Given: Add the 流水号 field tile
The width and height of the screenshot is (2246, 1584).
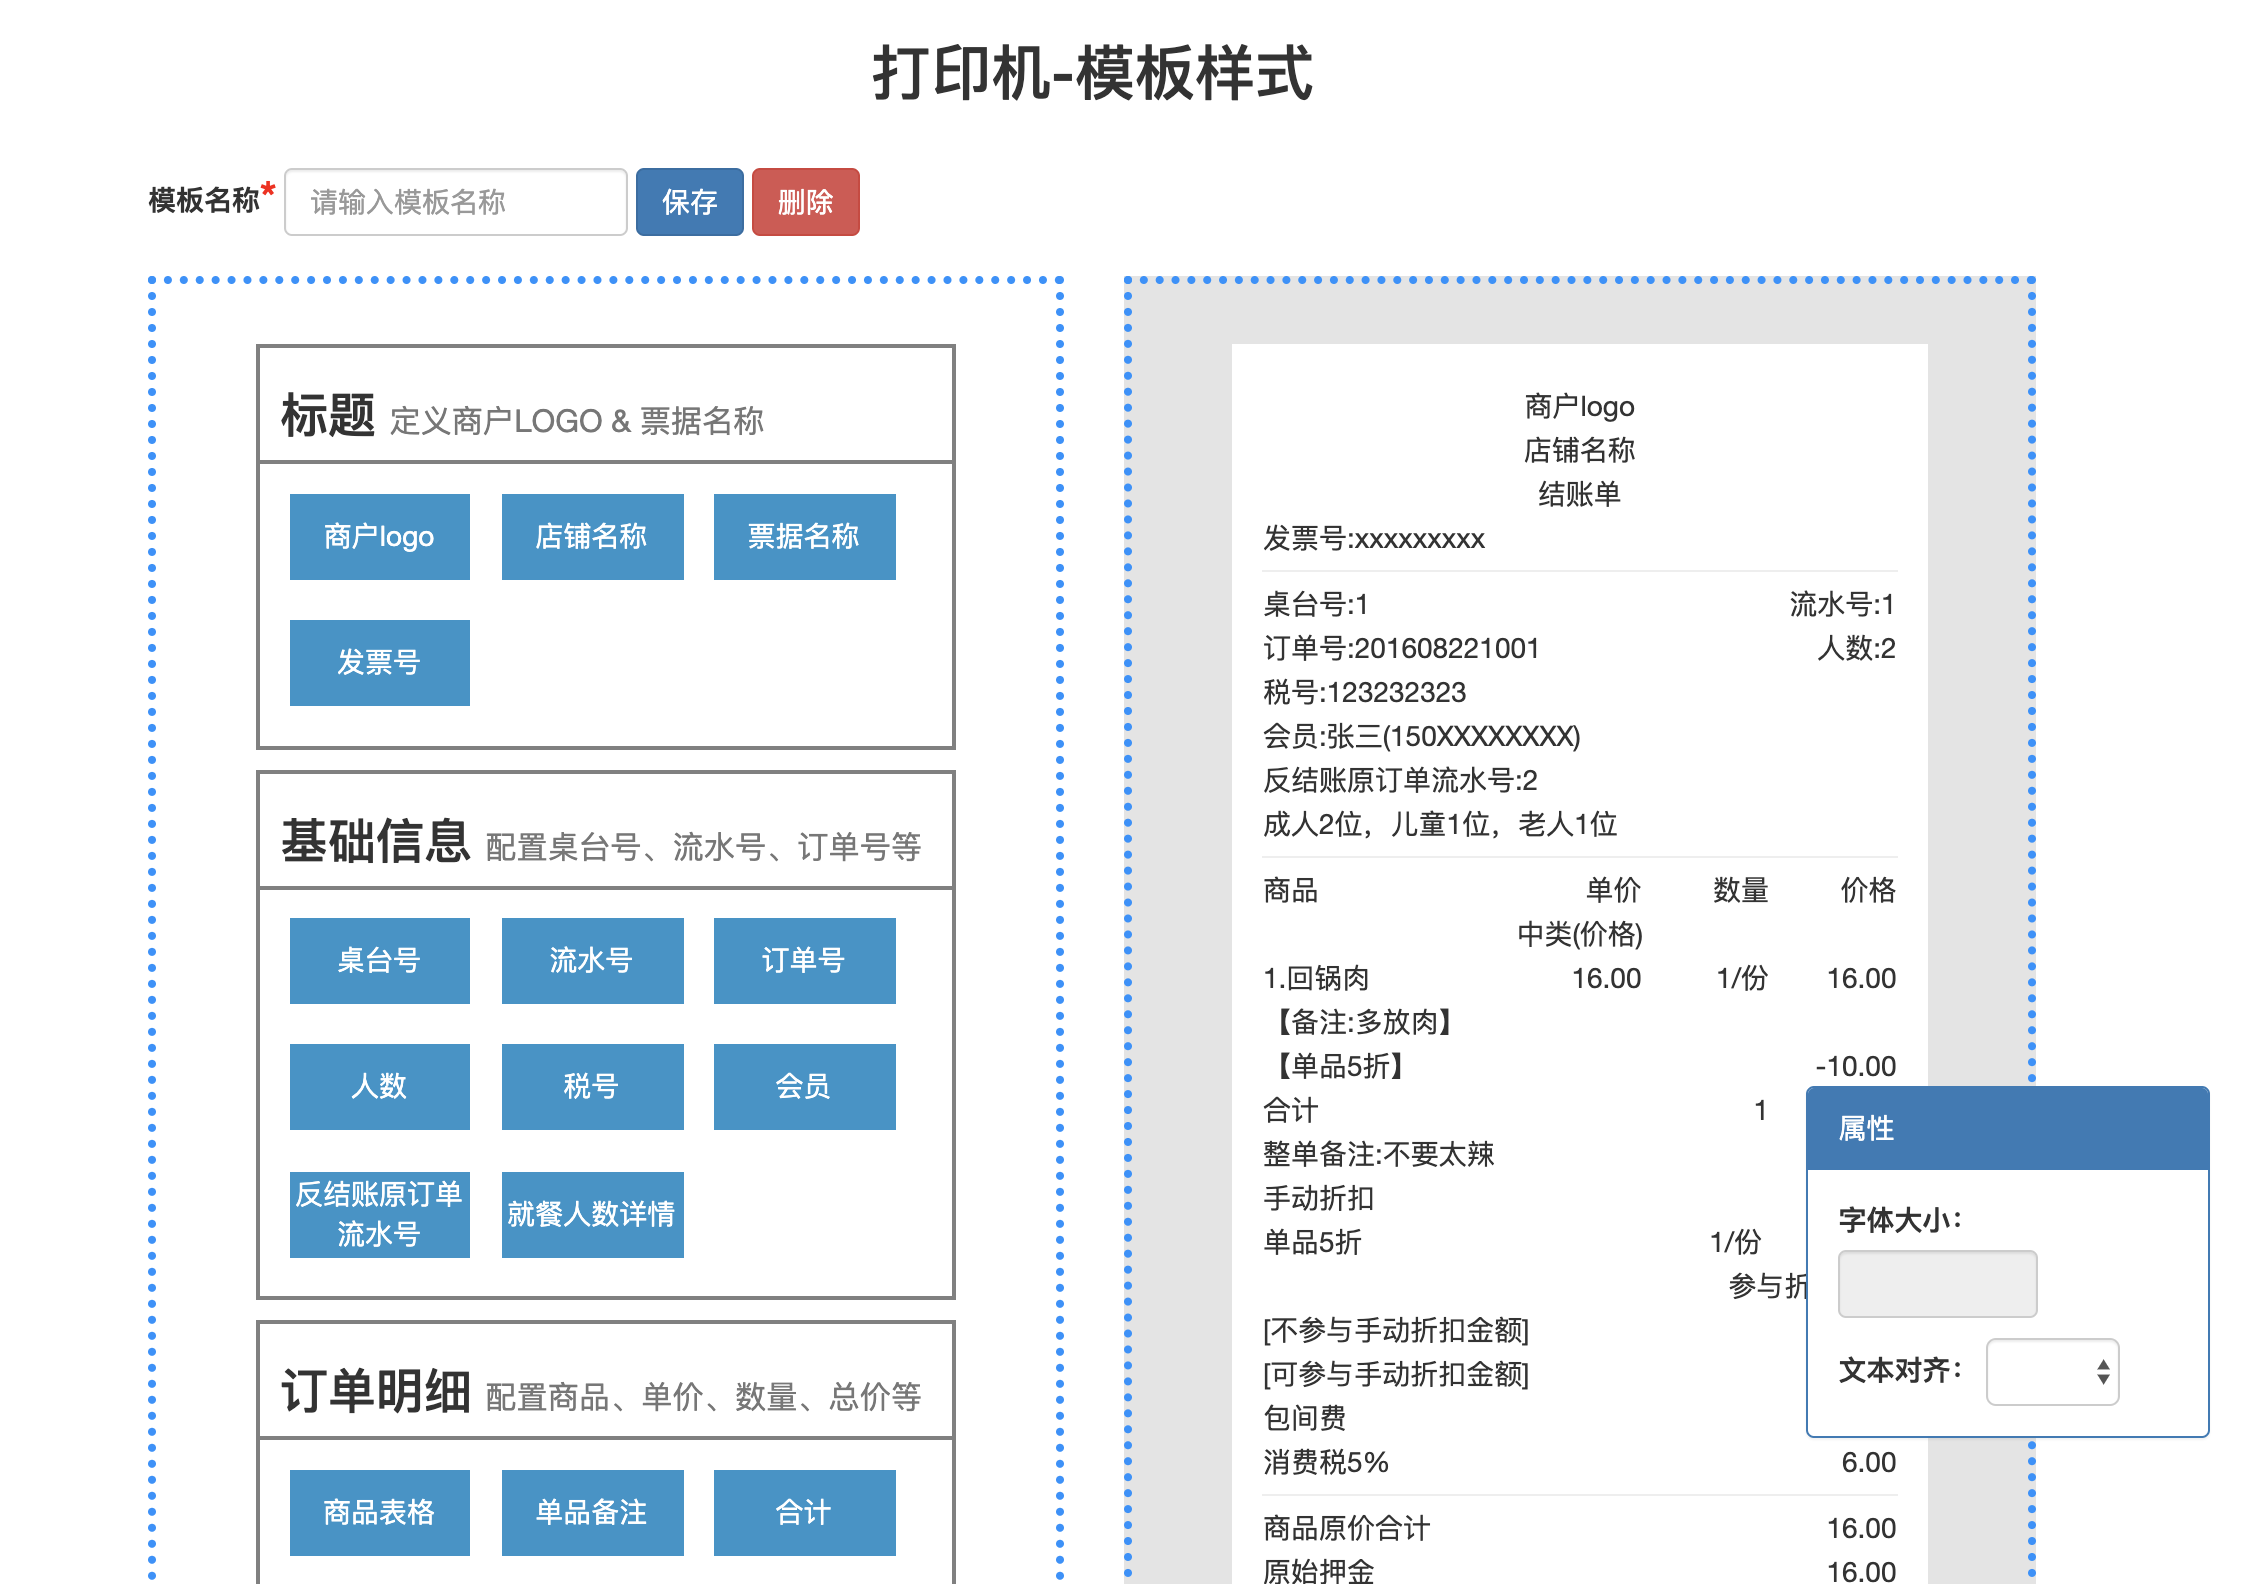Looking at the screenshot, I should (x=592, y=961).
